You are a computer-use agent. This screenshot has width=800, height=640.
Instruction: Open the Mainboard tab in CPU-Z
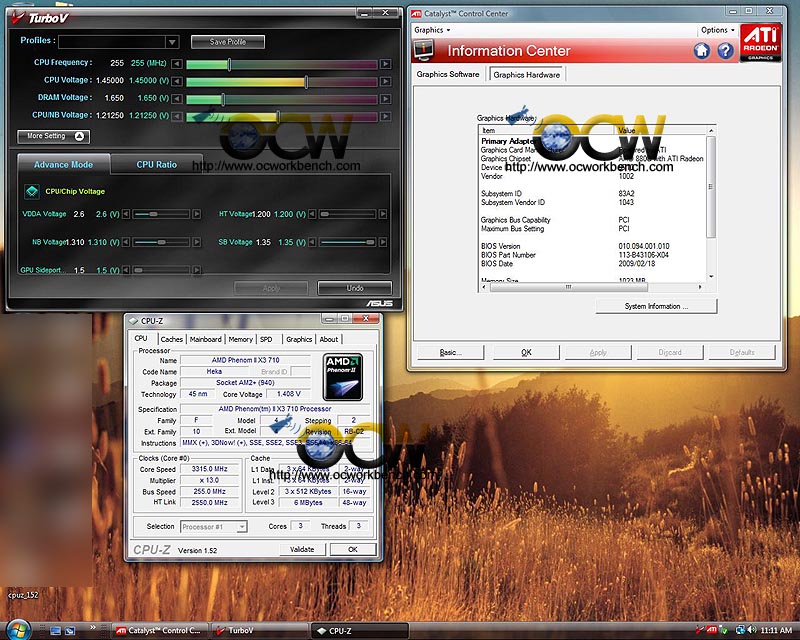(206, 339)
